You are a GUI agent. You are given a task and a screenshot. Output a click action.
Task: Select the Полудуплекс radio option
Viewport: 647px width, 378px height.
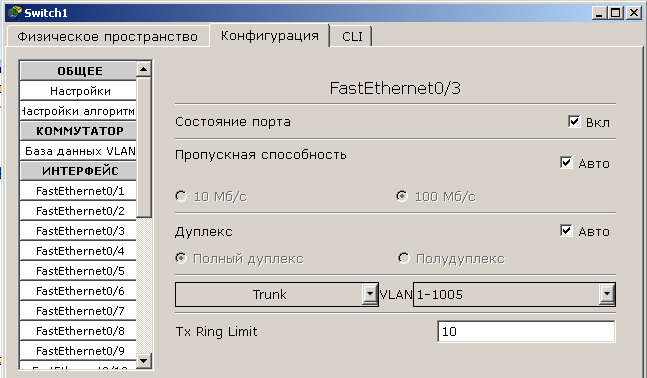coord(404,258)
